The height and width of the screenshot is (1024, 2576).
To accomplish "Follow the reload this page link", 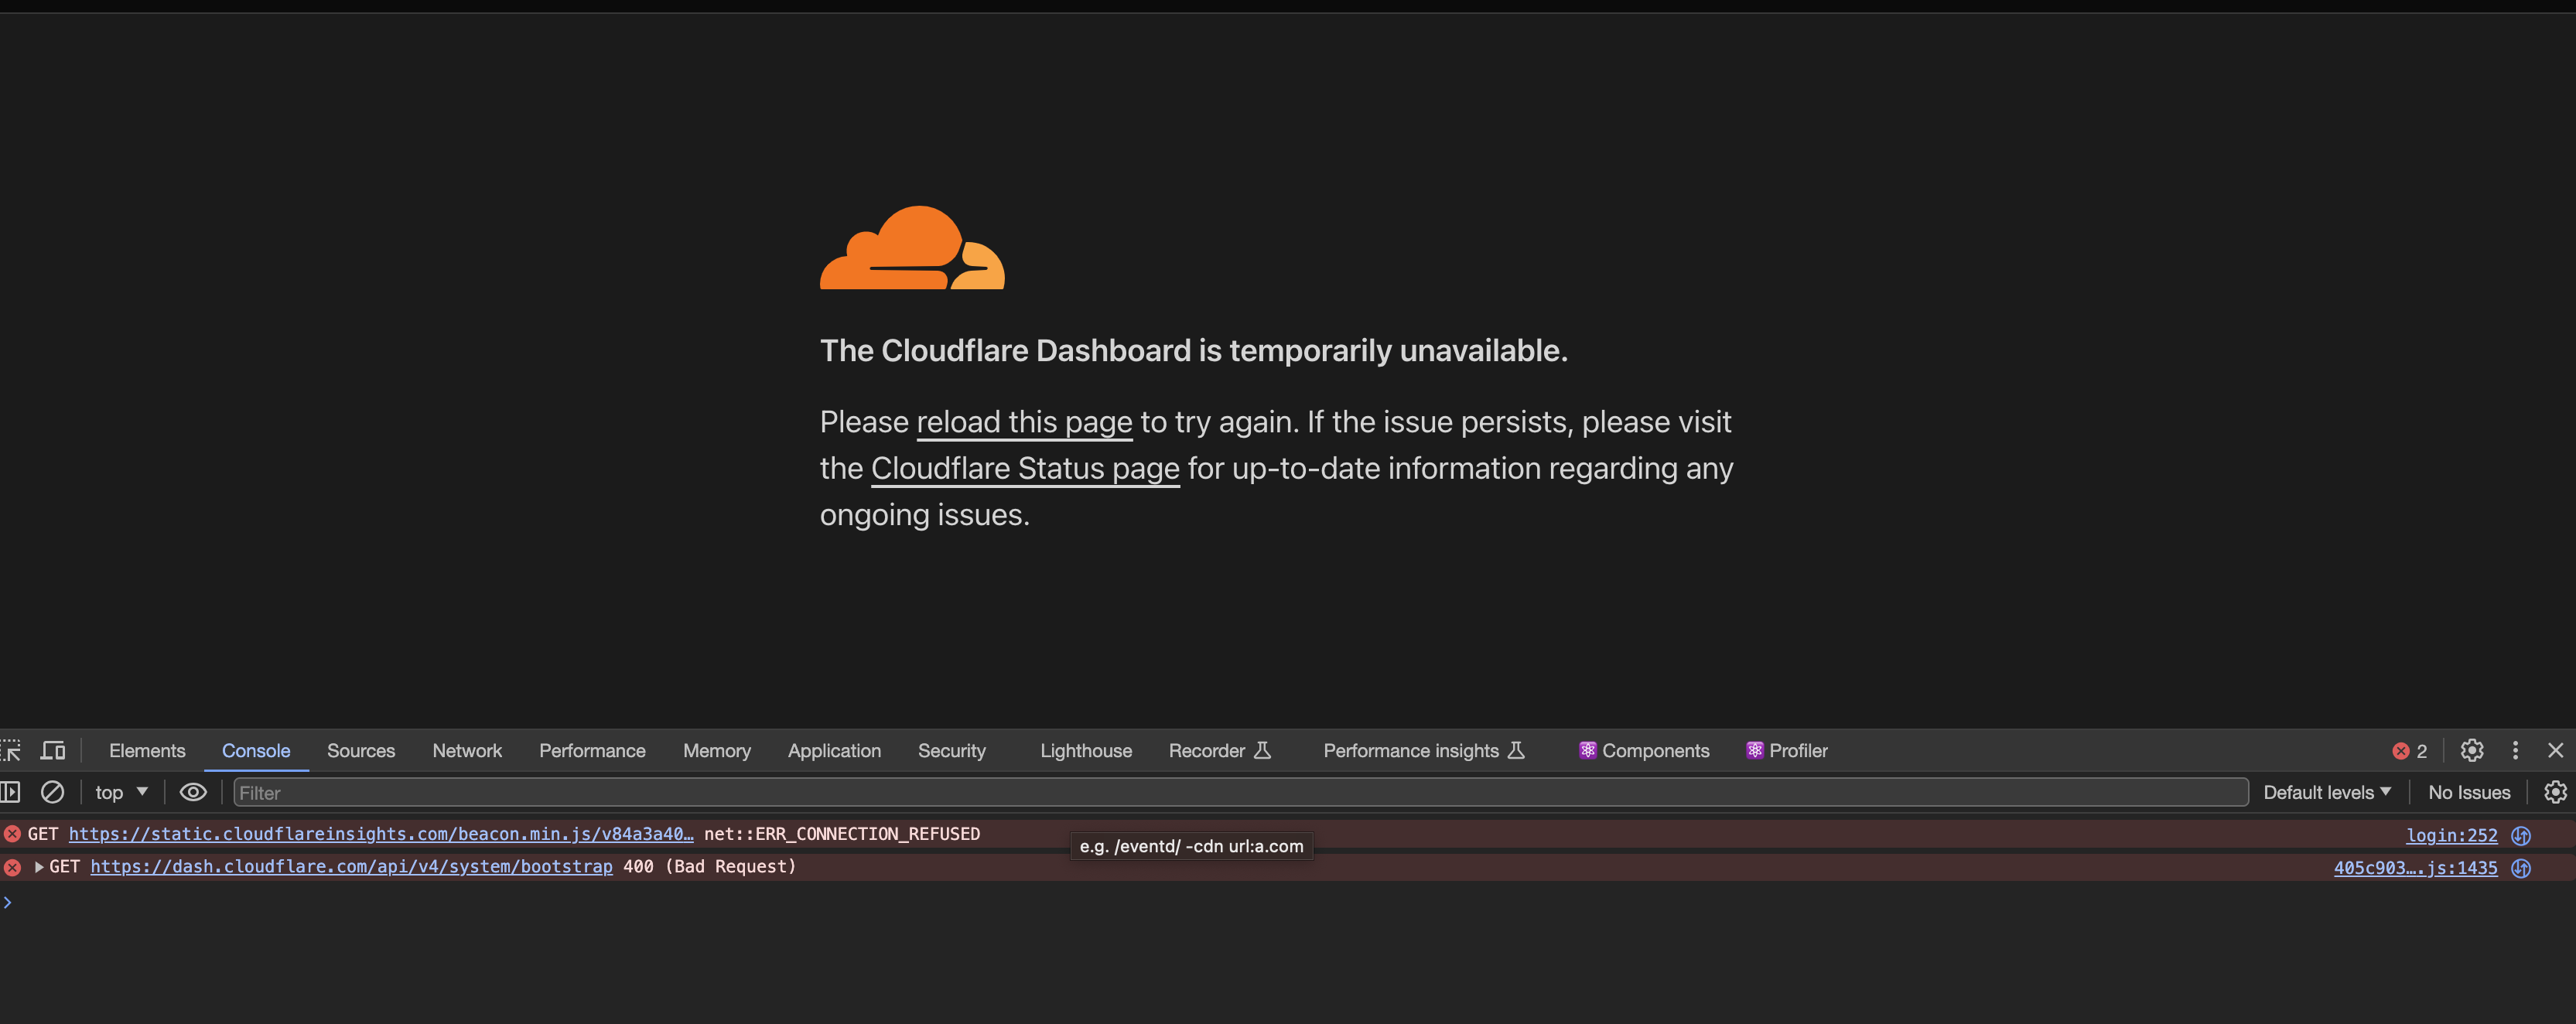I will click(1024, 422).
